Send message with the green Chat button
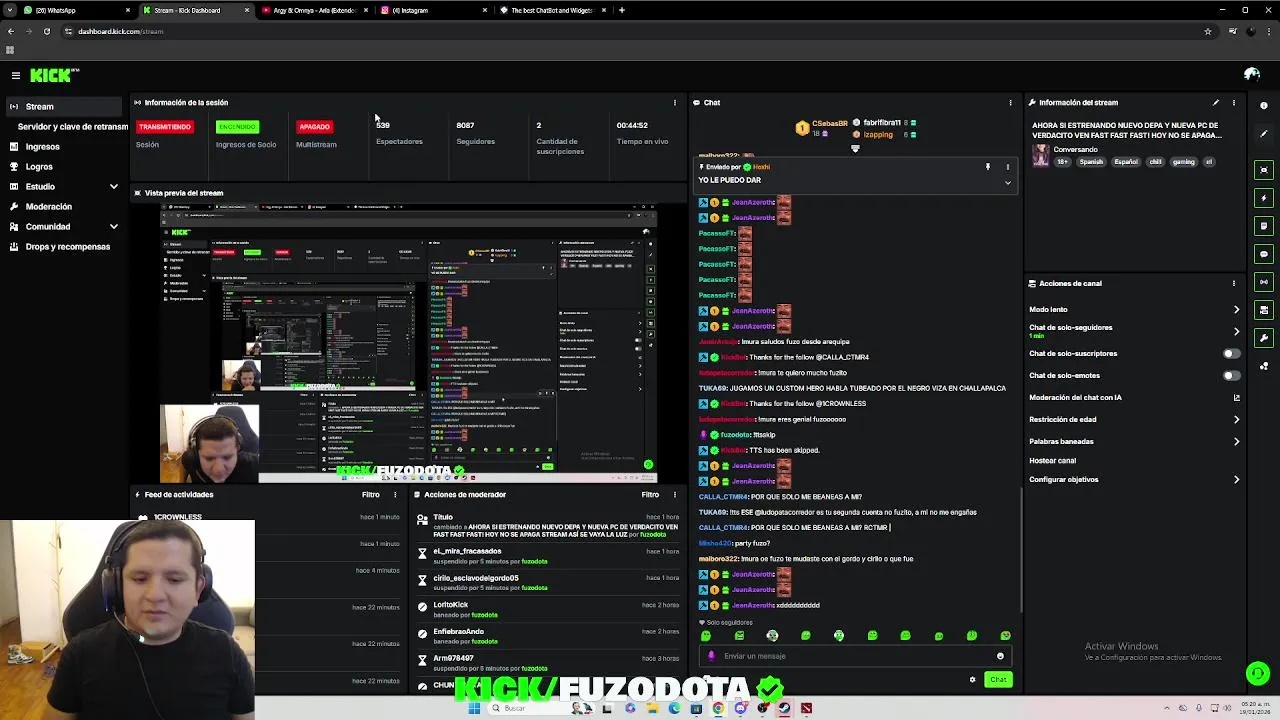Screen dimensions: 1280x720 [x=998, y=680]
